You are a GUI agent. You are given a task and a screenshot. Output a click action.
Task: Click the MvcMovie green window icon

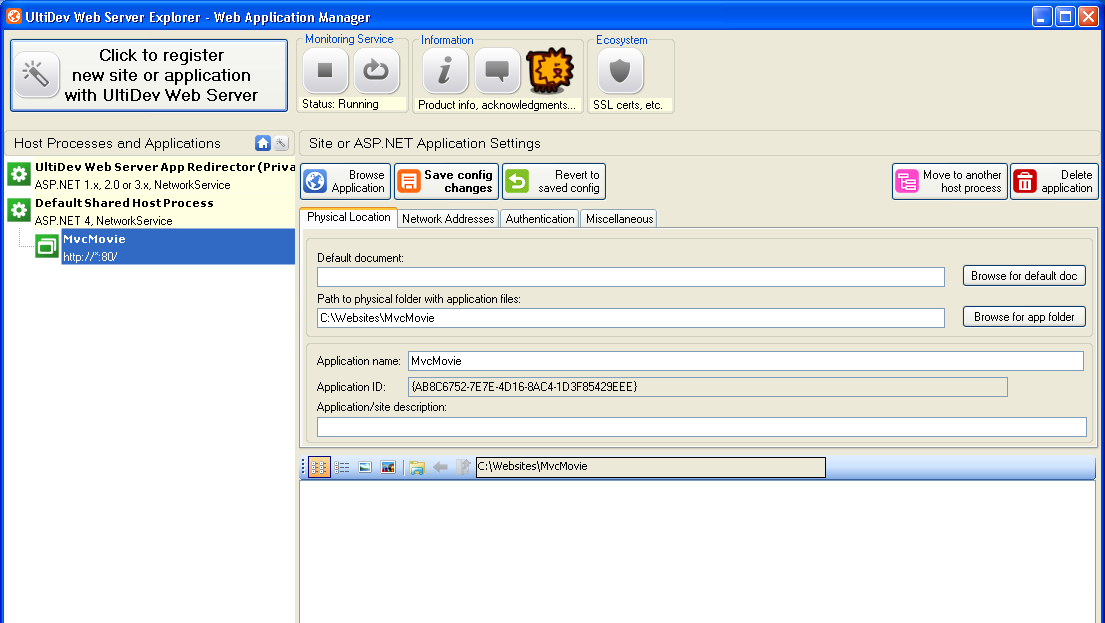[47, 246]
